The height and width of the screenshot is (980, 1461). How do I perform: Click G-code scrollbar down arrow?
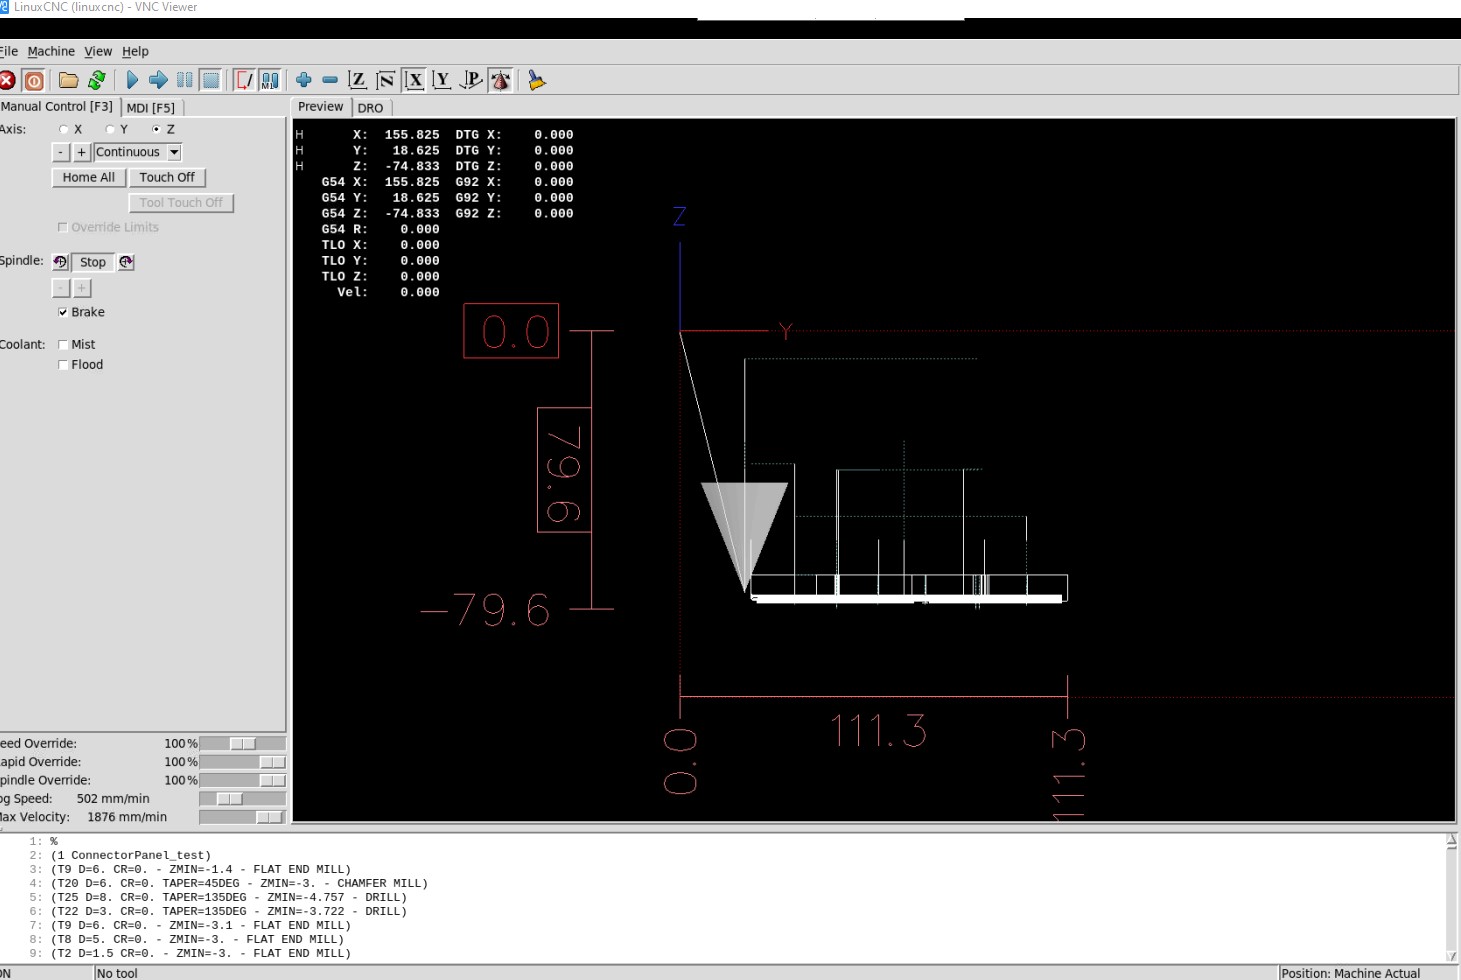1452,956
